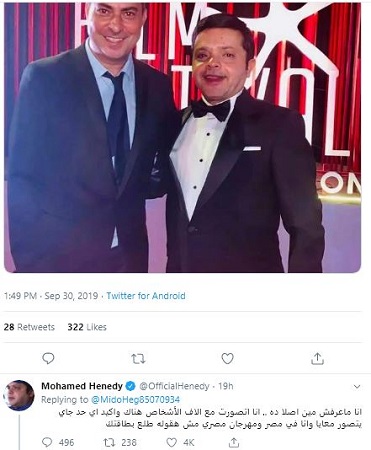371x450 pixels.
Task: Share Mohamed Henedy's reply tweet
Action: [234, 442]
